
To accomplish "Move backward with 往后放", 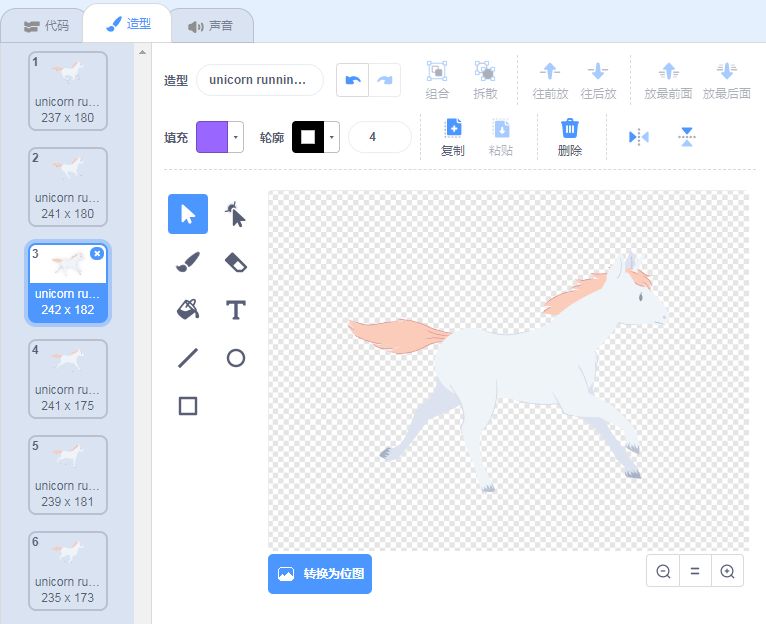I will pyautogui.click(x=598, y=80).
